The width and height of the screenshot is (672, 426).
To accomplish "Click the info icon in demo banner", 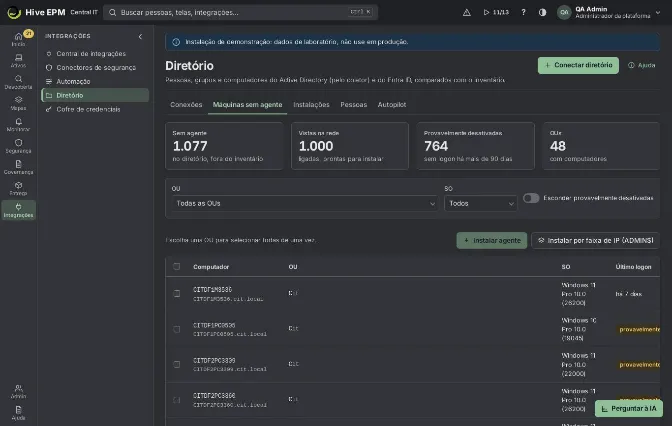I will click(176, 42).
